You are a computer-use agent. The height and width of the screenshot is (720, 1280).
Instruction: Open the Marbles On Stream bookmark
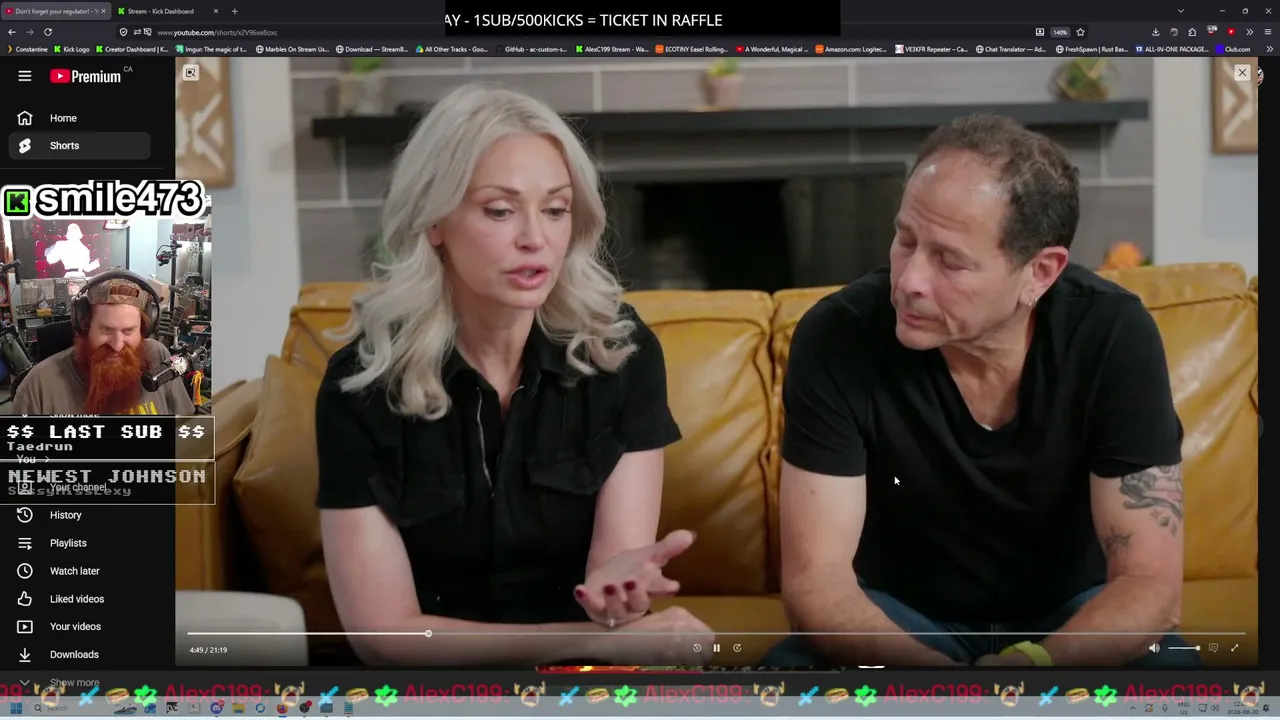[292, 49]
